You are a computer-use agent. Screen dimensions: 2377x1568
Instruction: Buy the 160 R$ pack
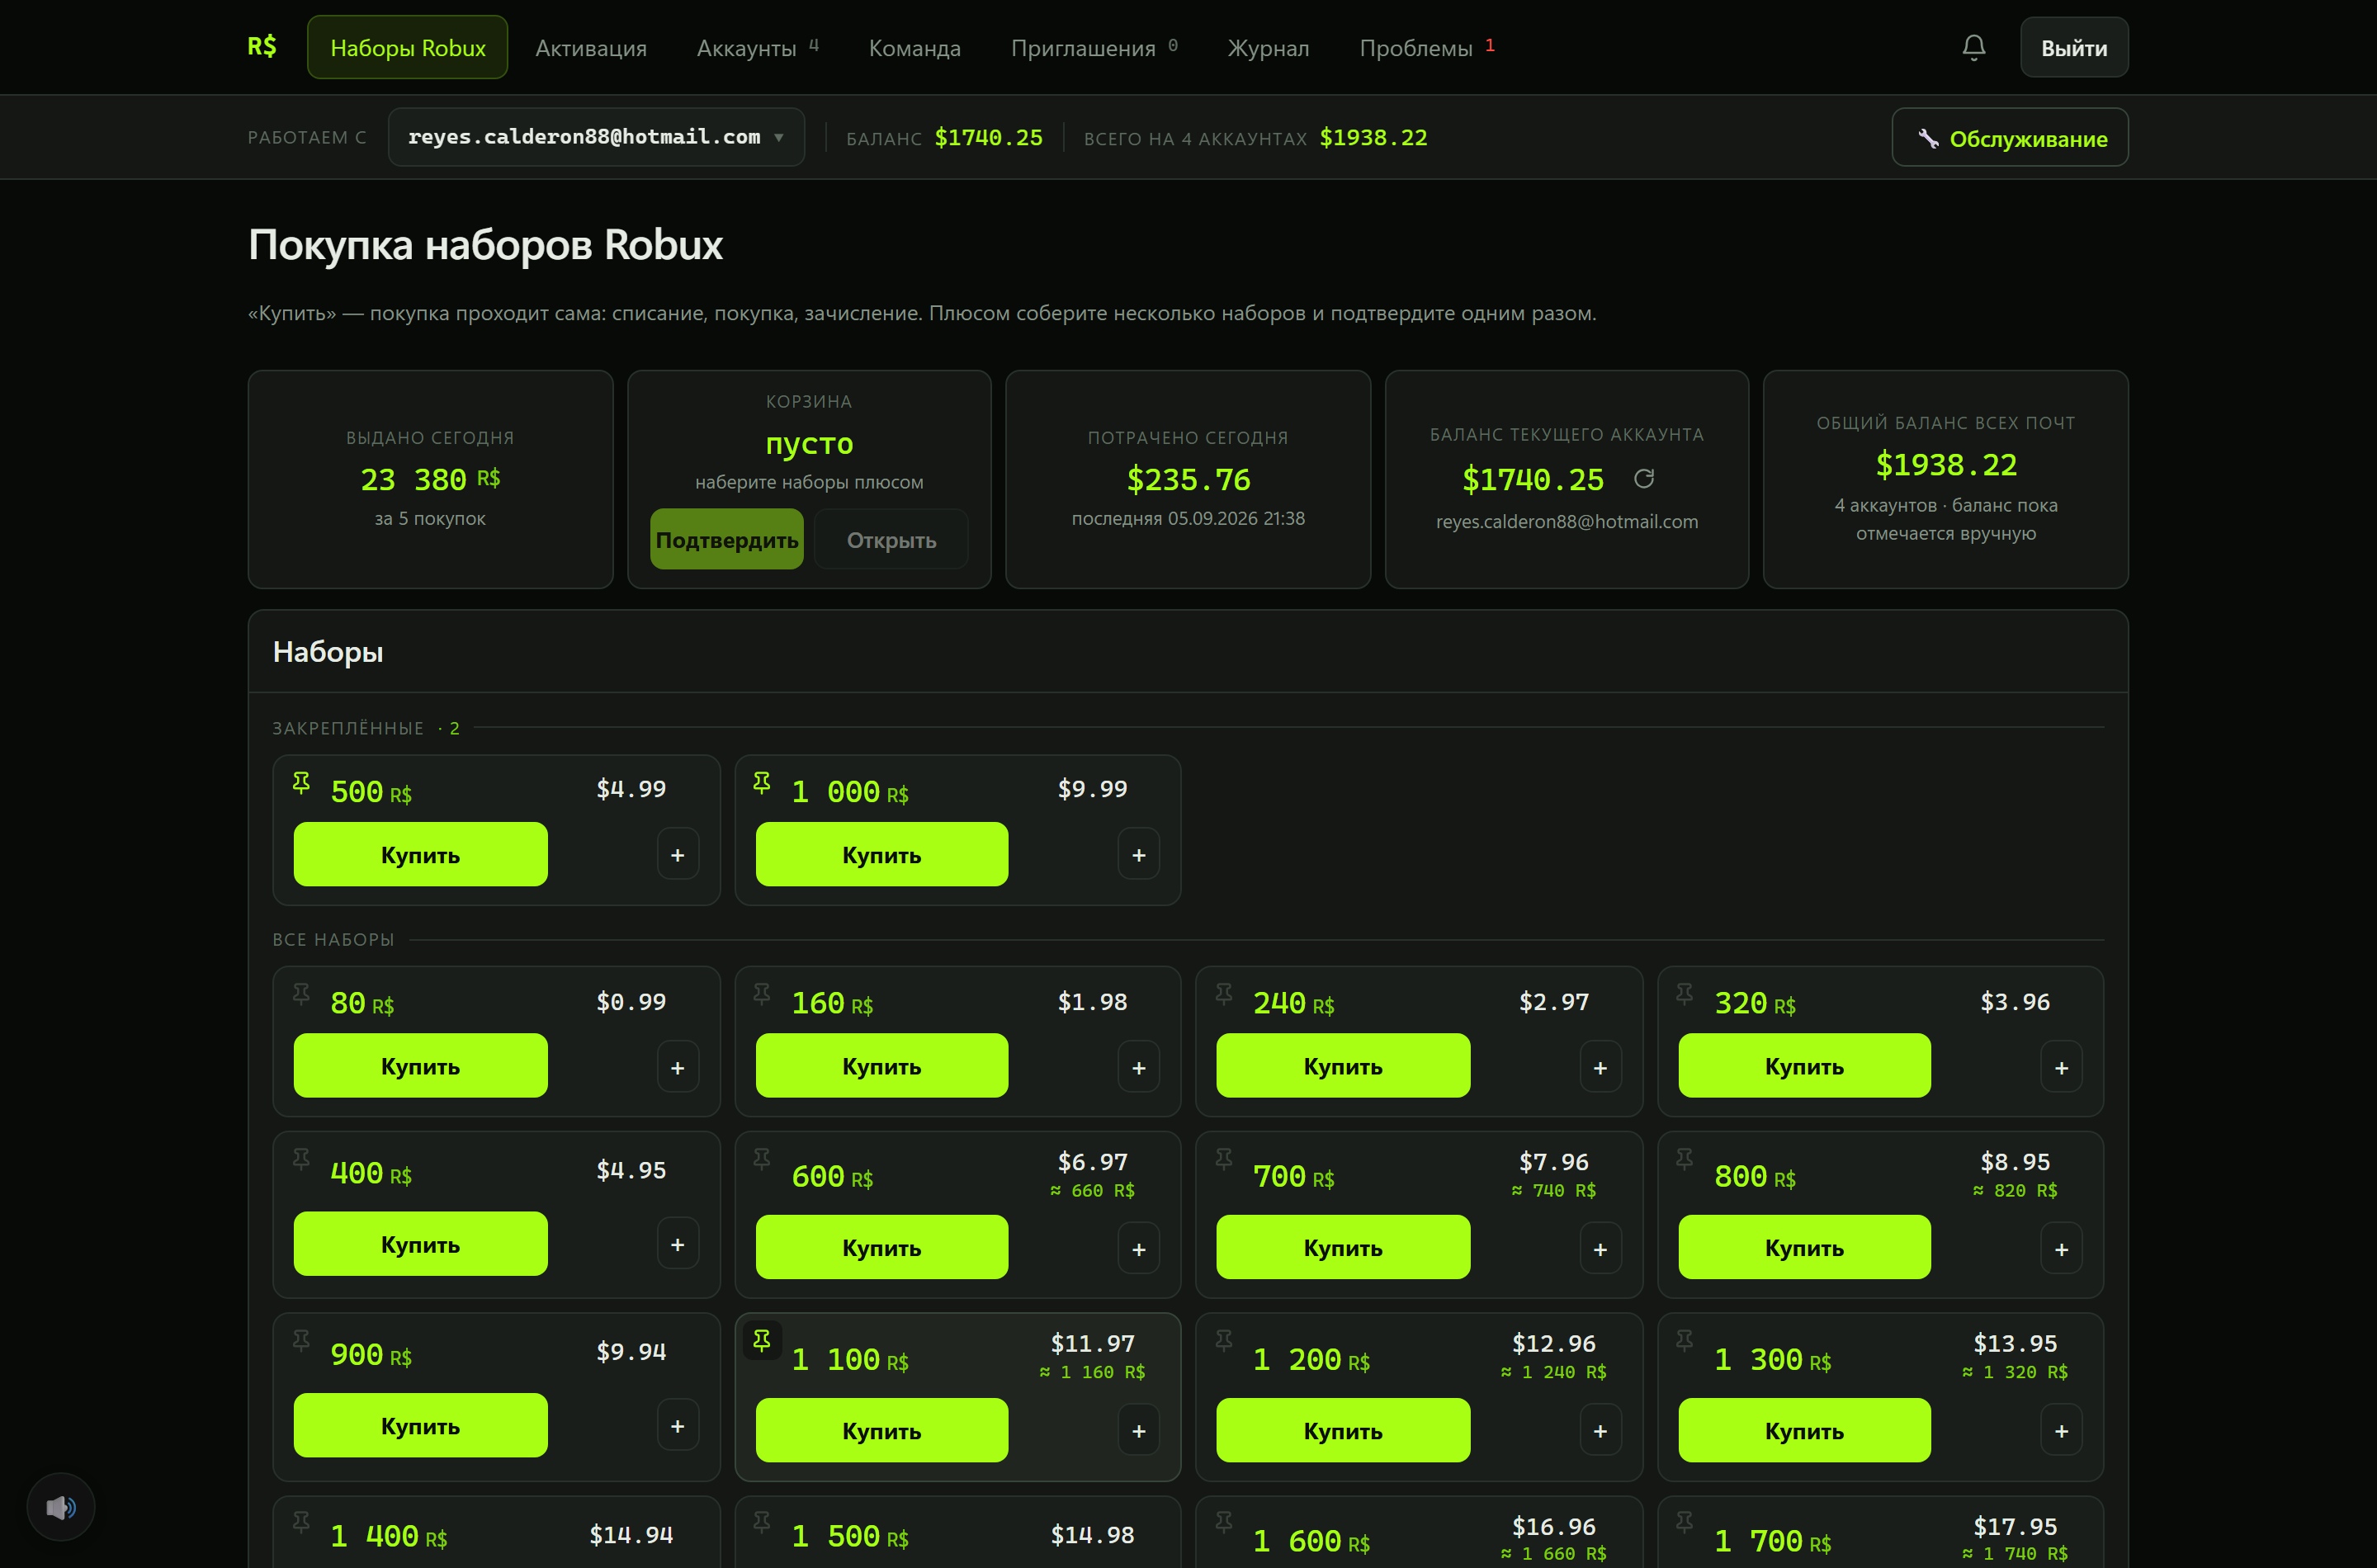point(882,1066)
